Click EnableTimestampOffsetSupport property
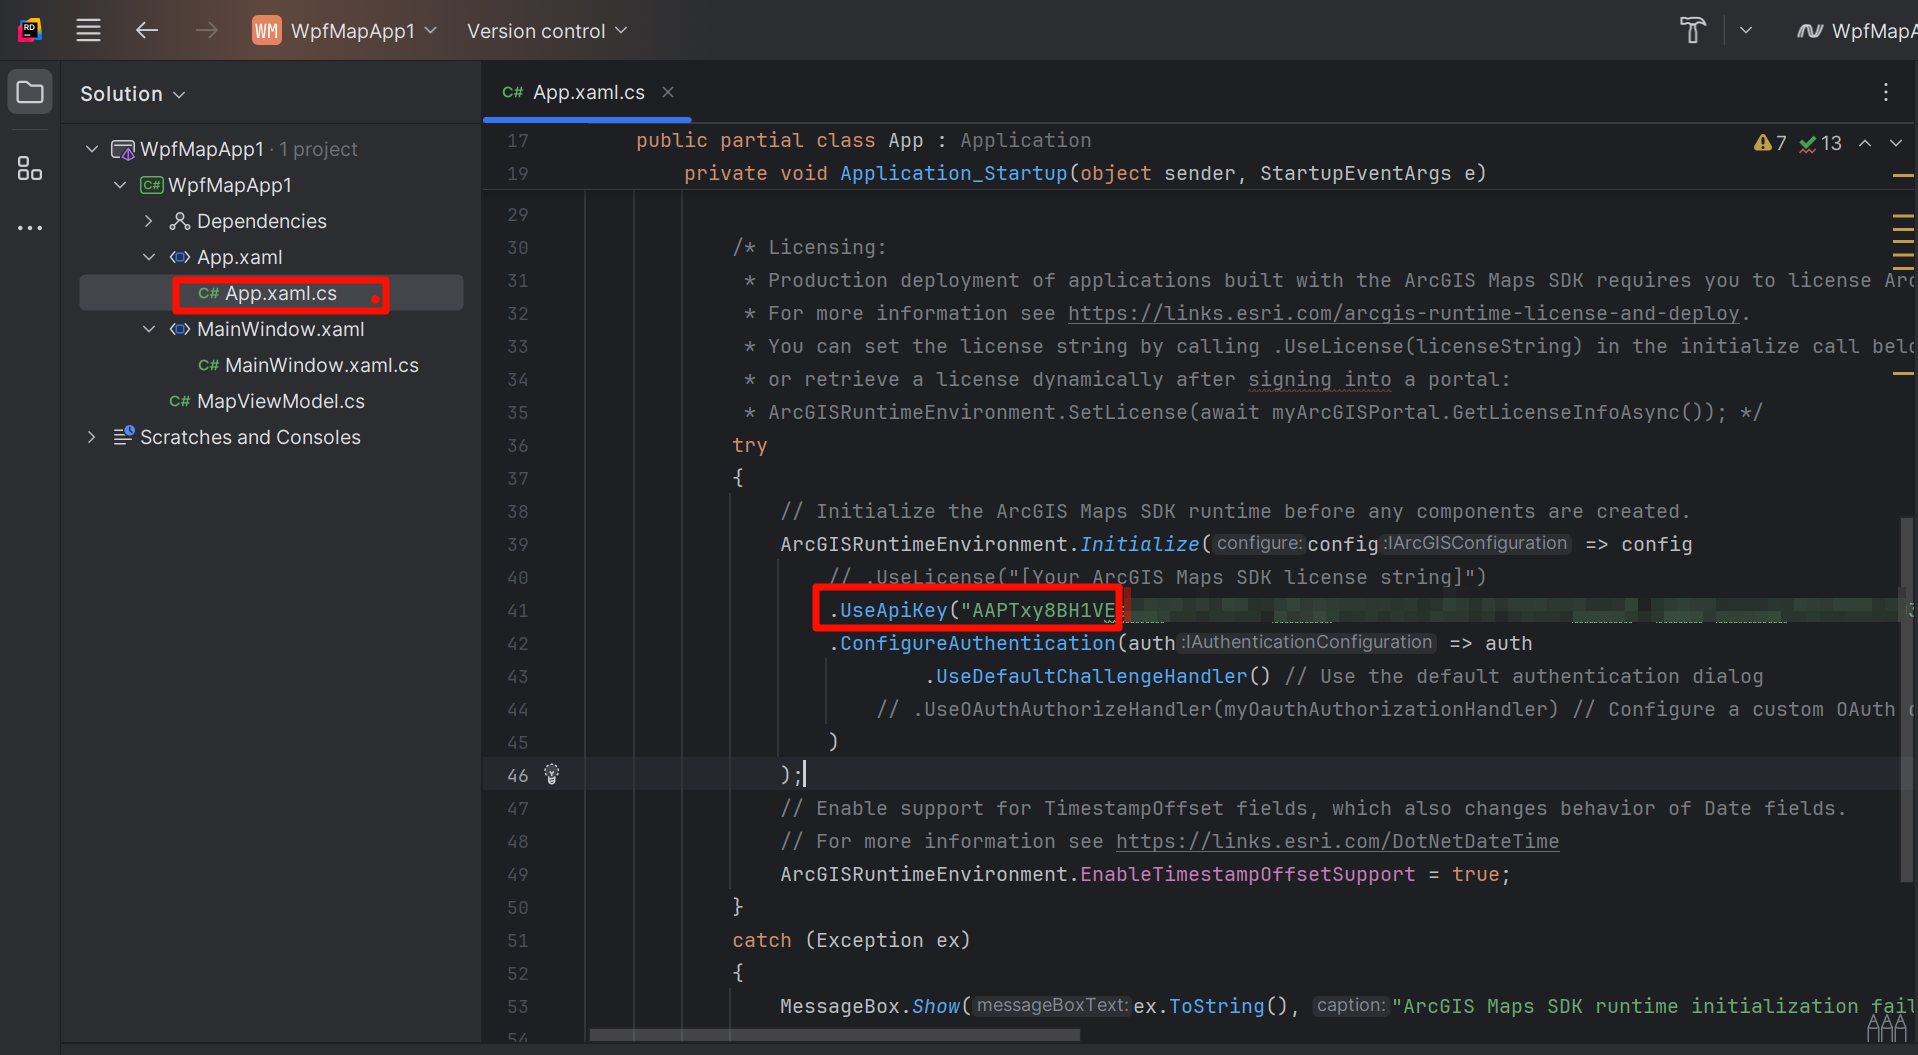Viewport: 1918px width, 1055px height. [1247, 874]
